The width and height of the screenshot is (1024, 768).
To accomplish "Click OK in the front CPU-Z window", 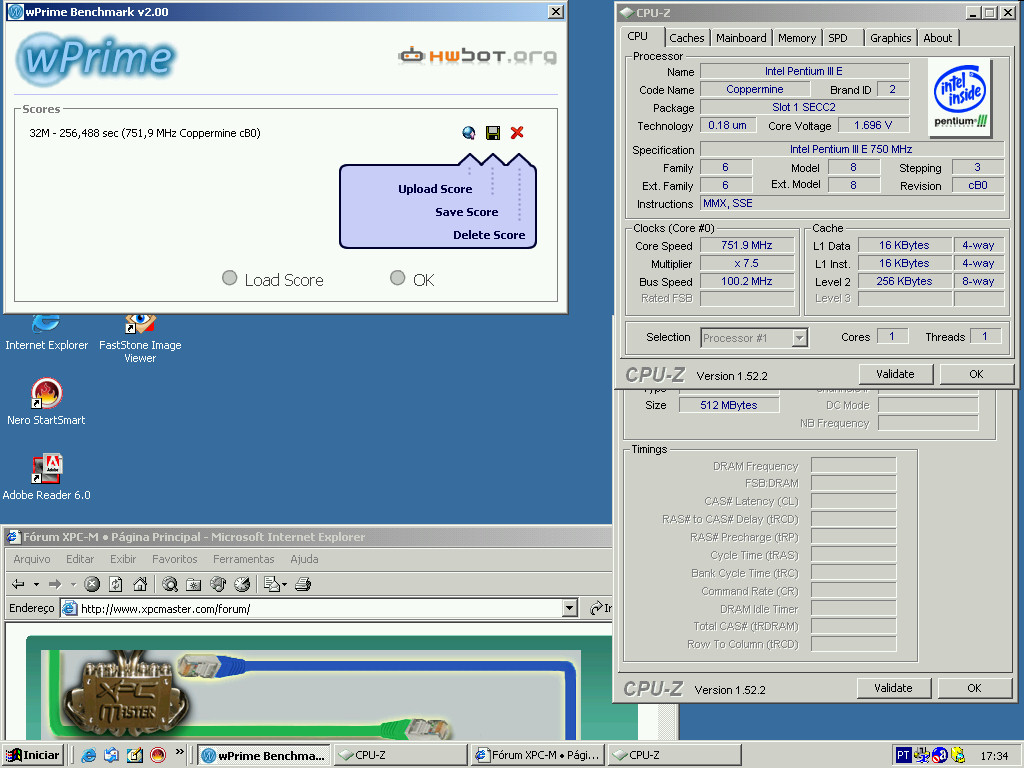I will point(976,374).
